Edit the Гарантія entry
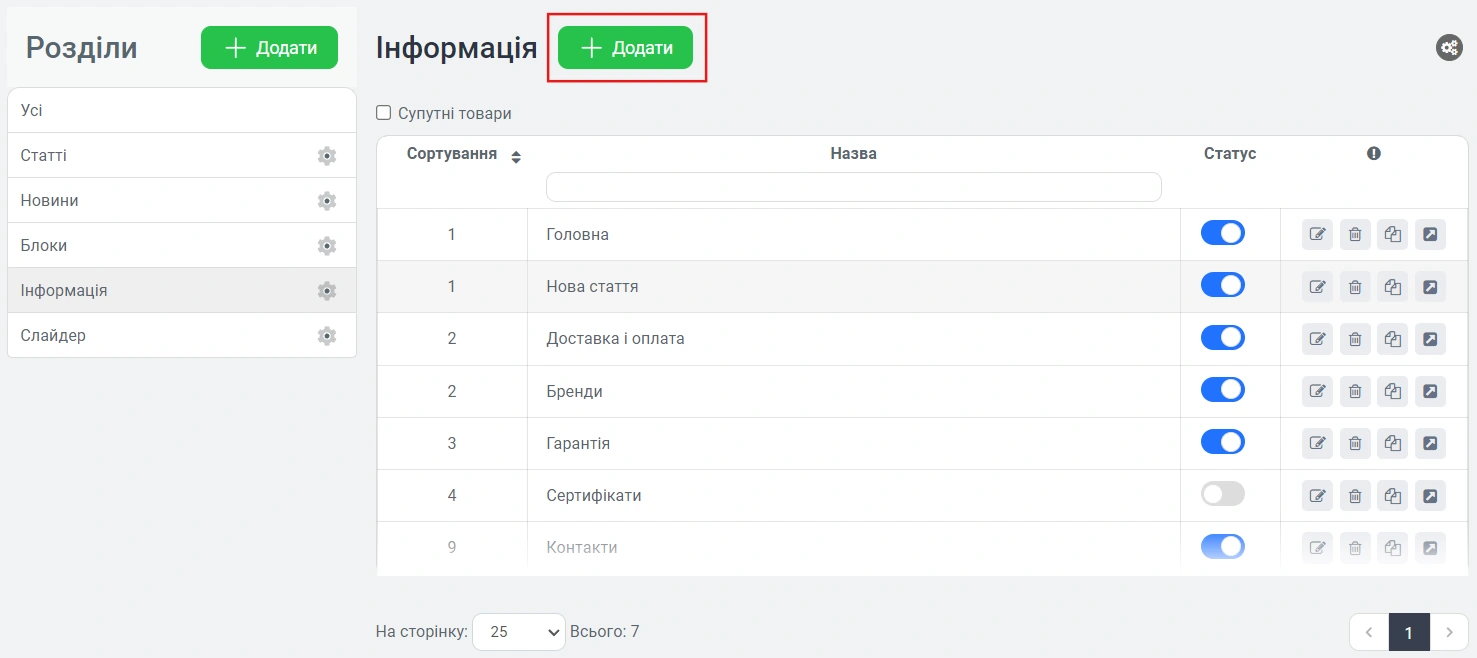The width and height of the screenshot is (1477, 658). [1317, 443]
